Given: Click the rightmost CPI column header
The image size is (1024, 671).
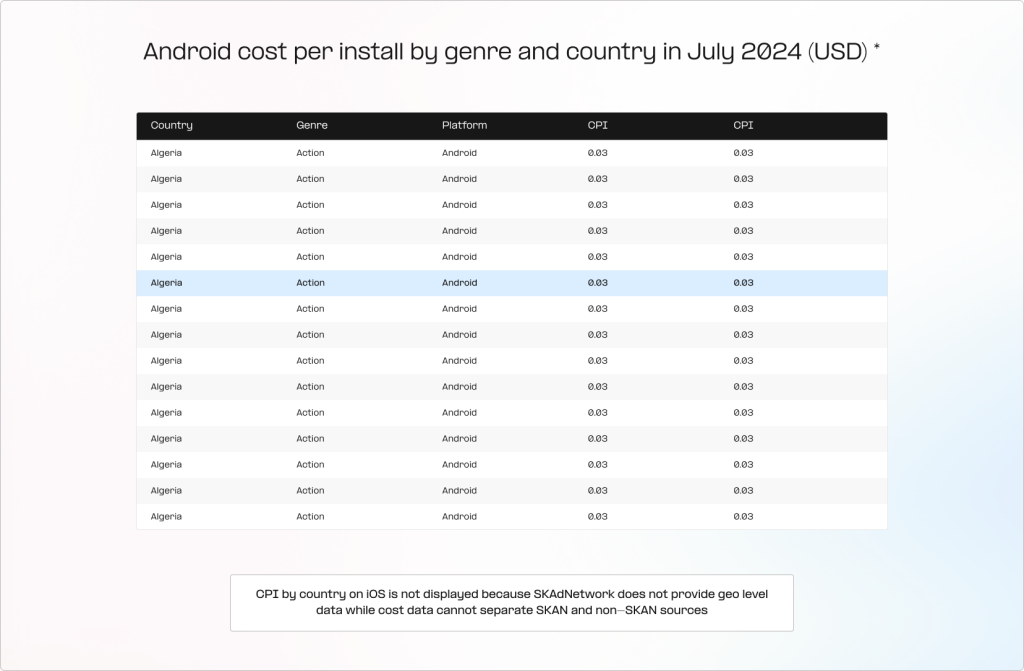Looking at the screenshot, I should (743, 126).
